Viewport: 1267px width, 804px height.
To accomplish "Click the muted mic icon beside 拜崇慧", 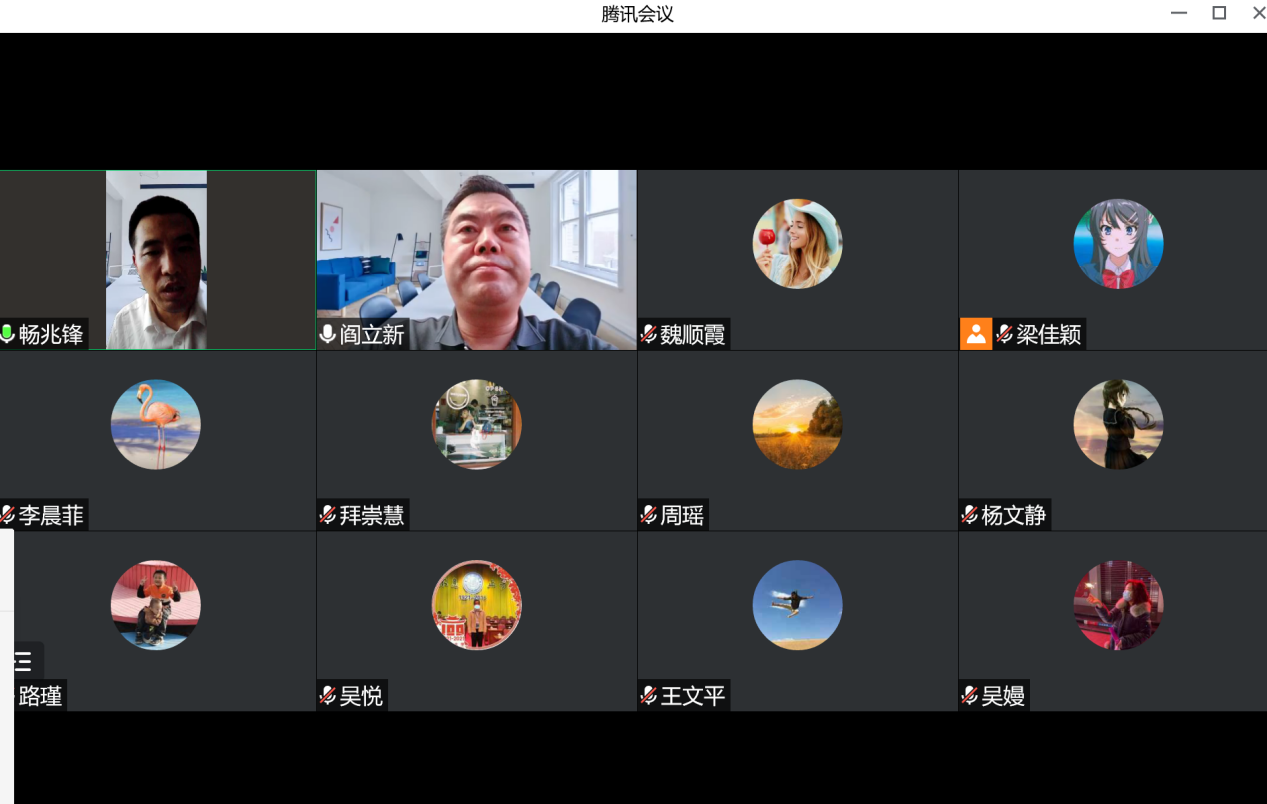I will [327, 515].
